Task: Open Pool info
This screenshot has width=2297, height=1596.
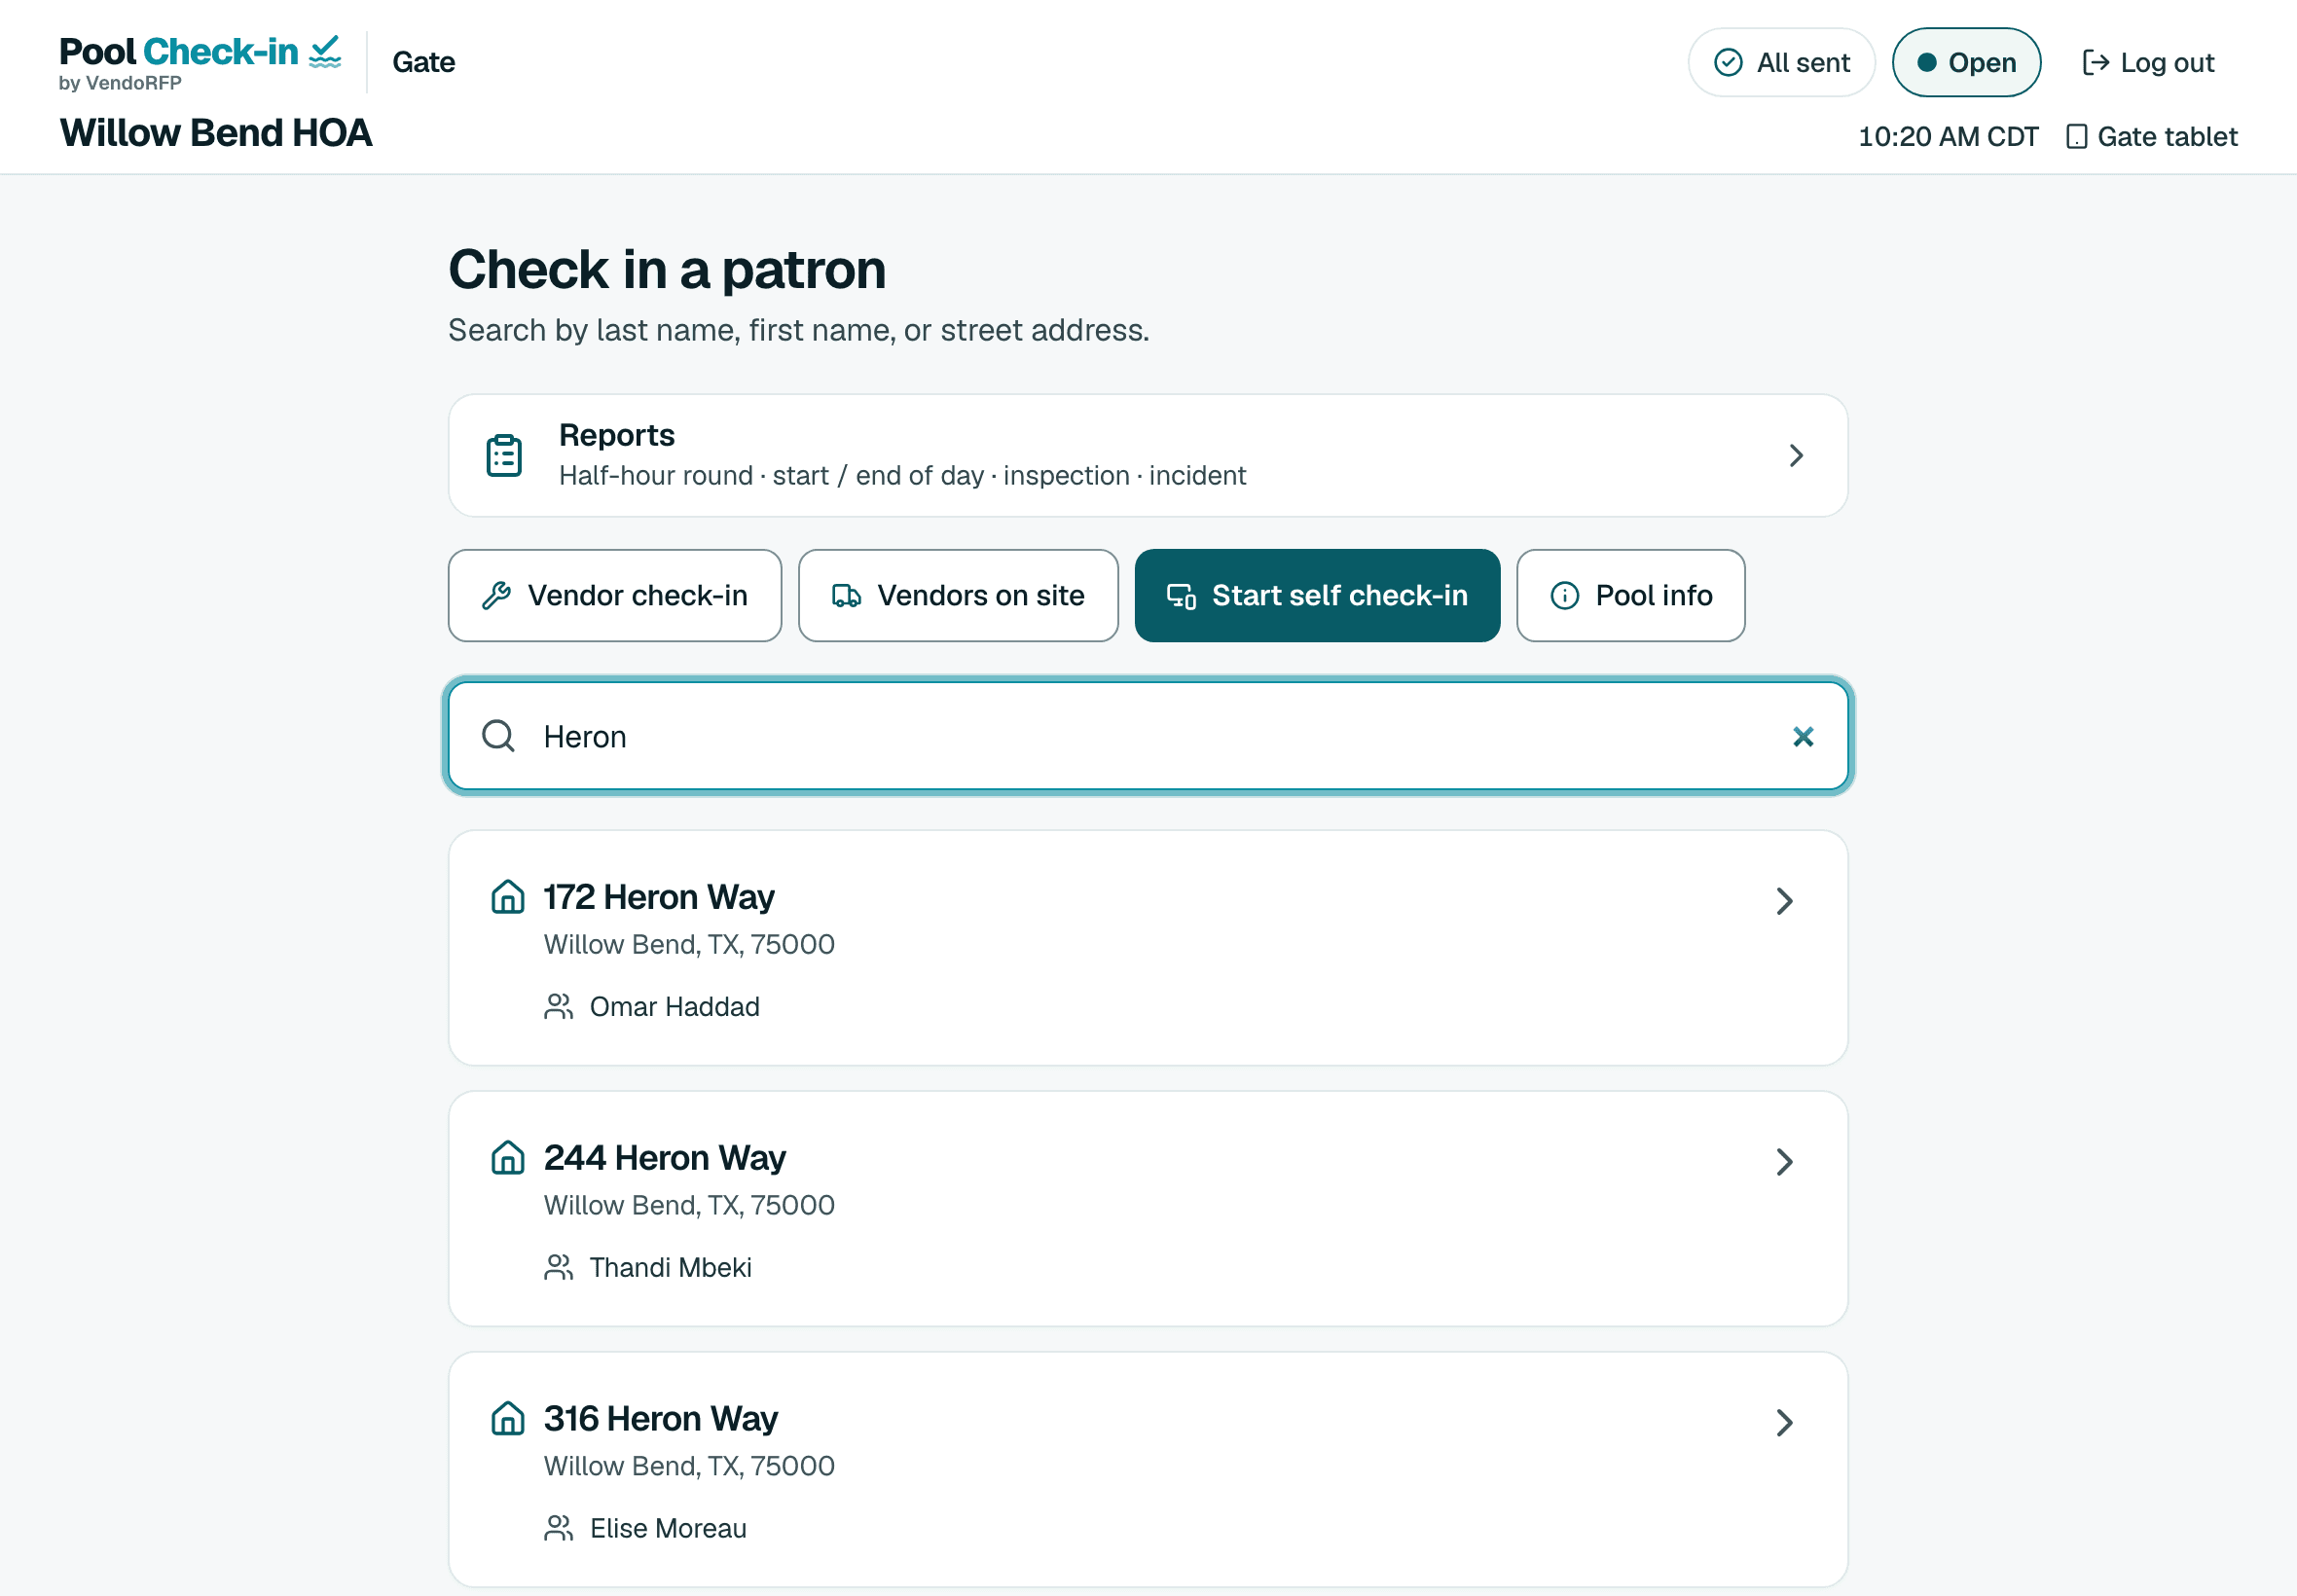Action: [x=1630, y=596]
